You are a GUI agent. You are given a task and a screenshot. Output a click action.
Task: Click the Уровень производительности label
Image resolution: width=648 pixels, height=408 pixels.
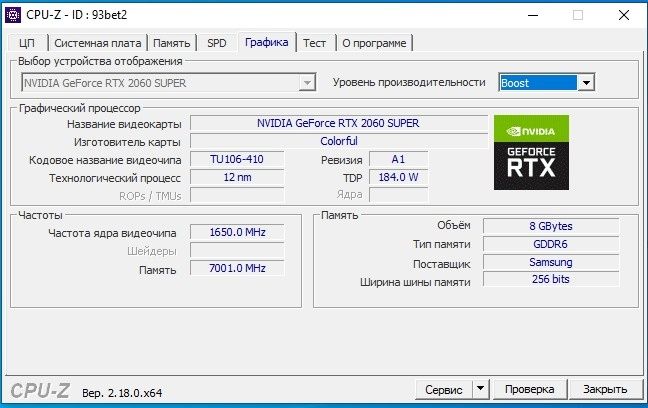coord(409,82)
